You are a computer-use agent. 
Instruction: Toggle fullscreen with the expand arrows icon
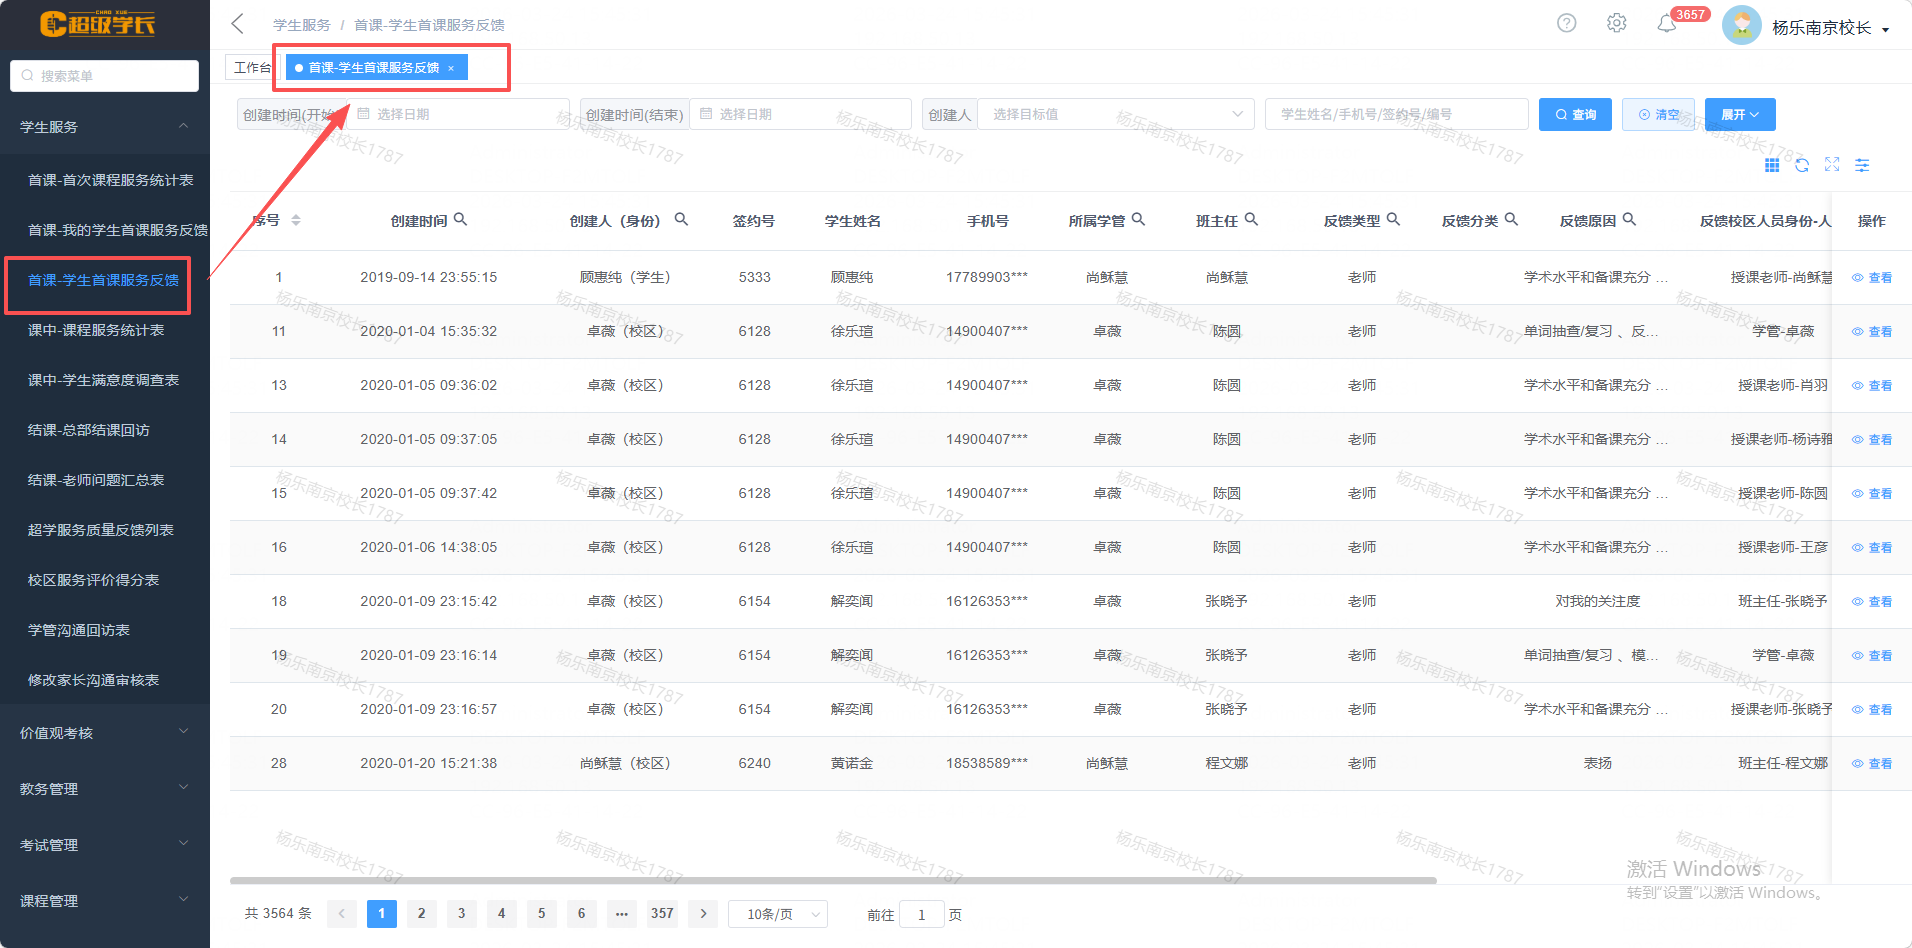(1832, 165)
